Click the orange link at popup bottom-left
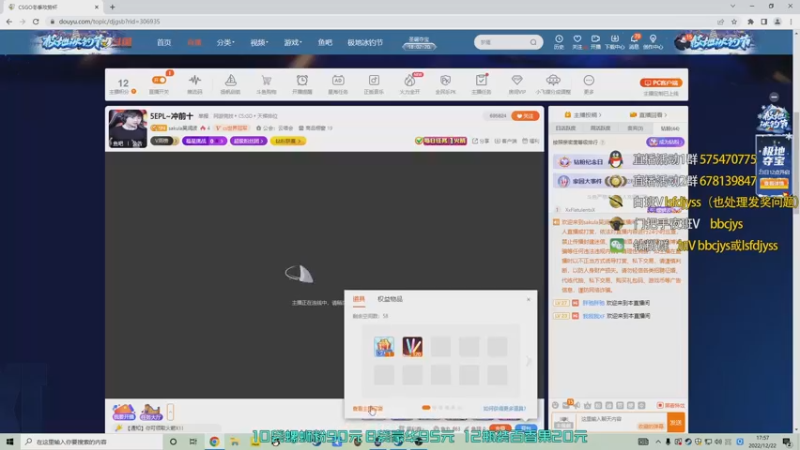 pos(367,409)
